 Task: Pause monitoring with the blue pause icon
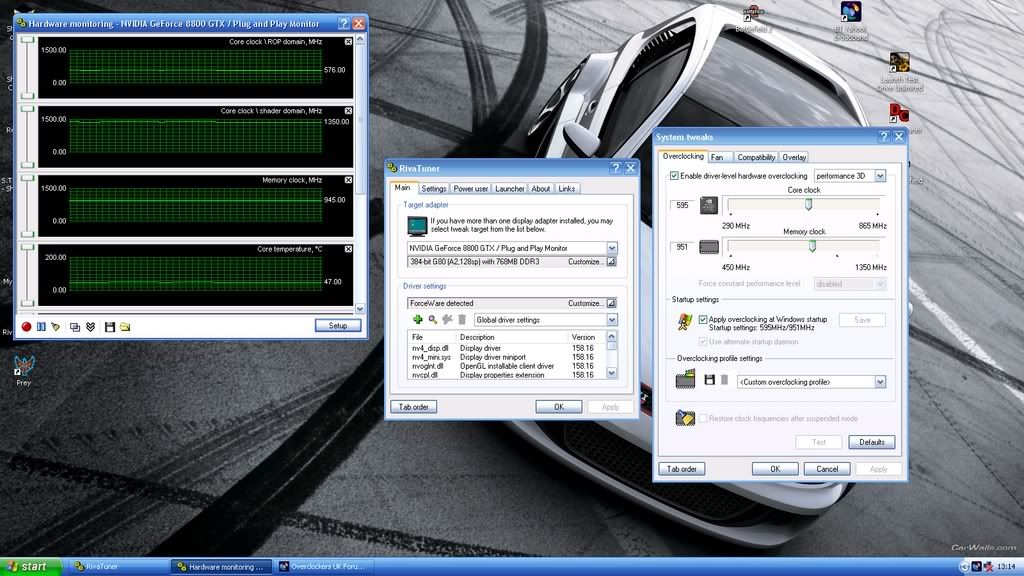(41, 327)
